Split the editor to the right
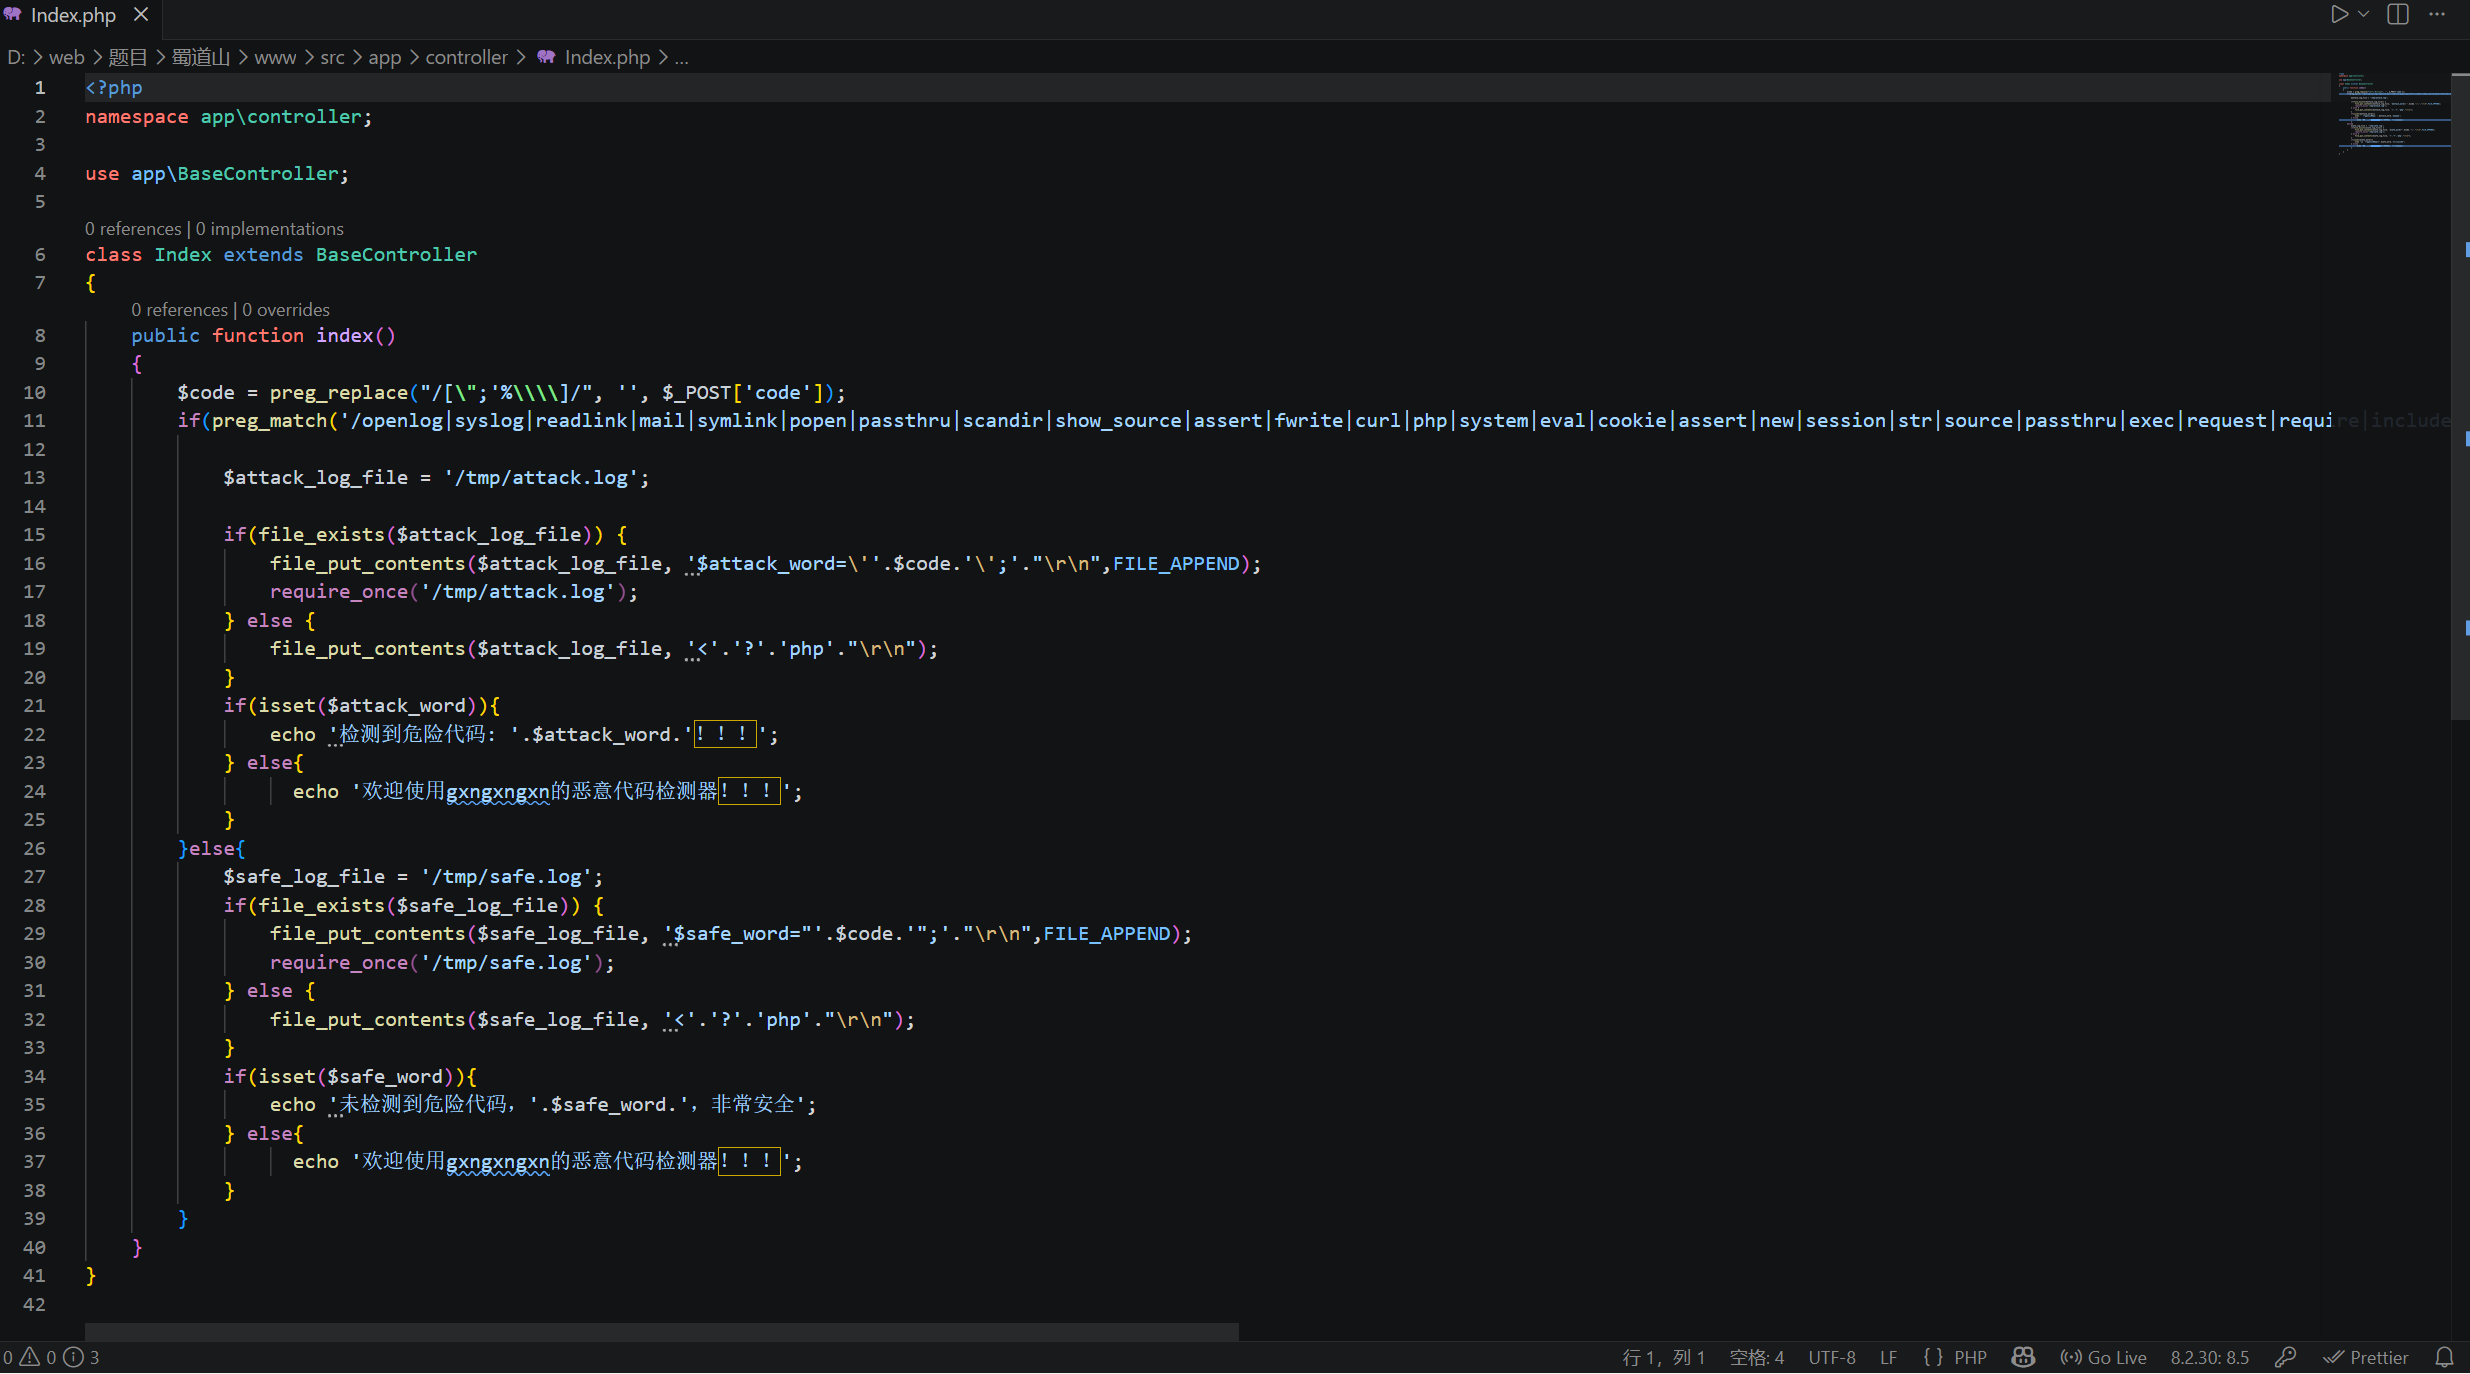The width and height of the screenshot is (2470, 1374). (x=2398, y=14)
